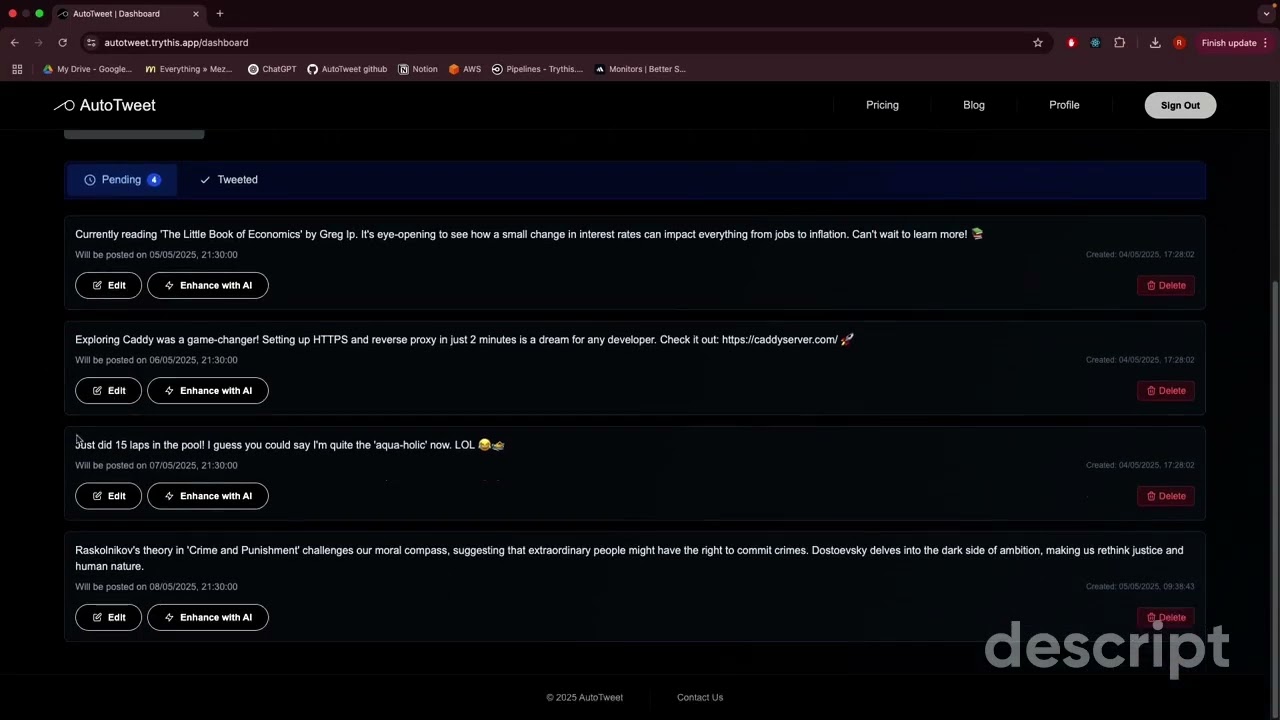
Task: Open the Blog page
Action: click(x=974, y=105)
